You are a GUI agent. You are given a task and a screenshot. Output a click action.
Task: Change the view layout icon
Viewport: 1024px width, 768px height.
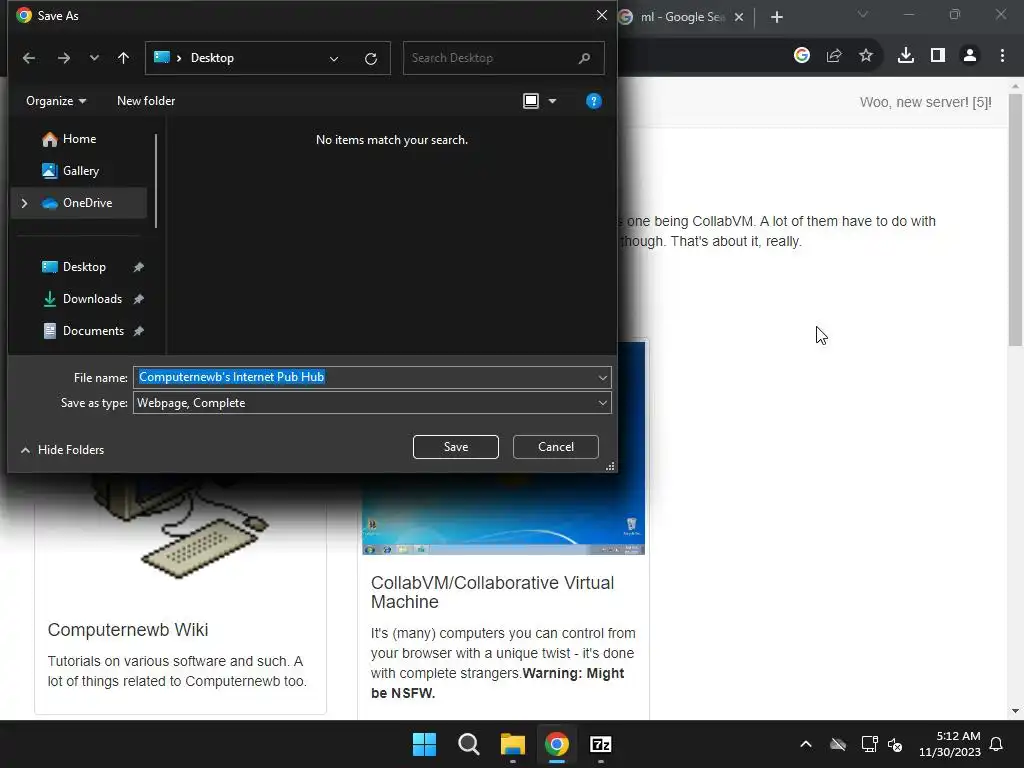point(531,101)
